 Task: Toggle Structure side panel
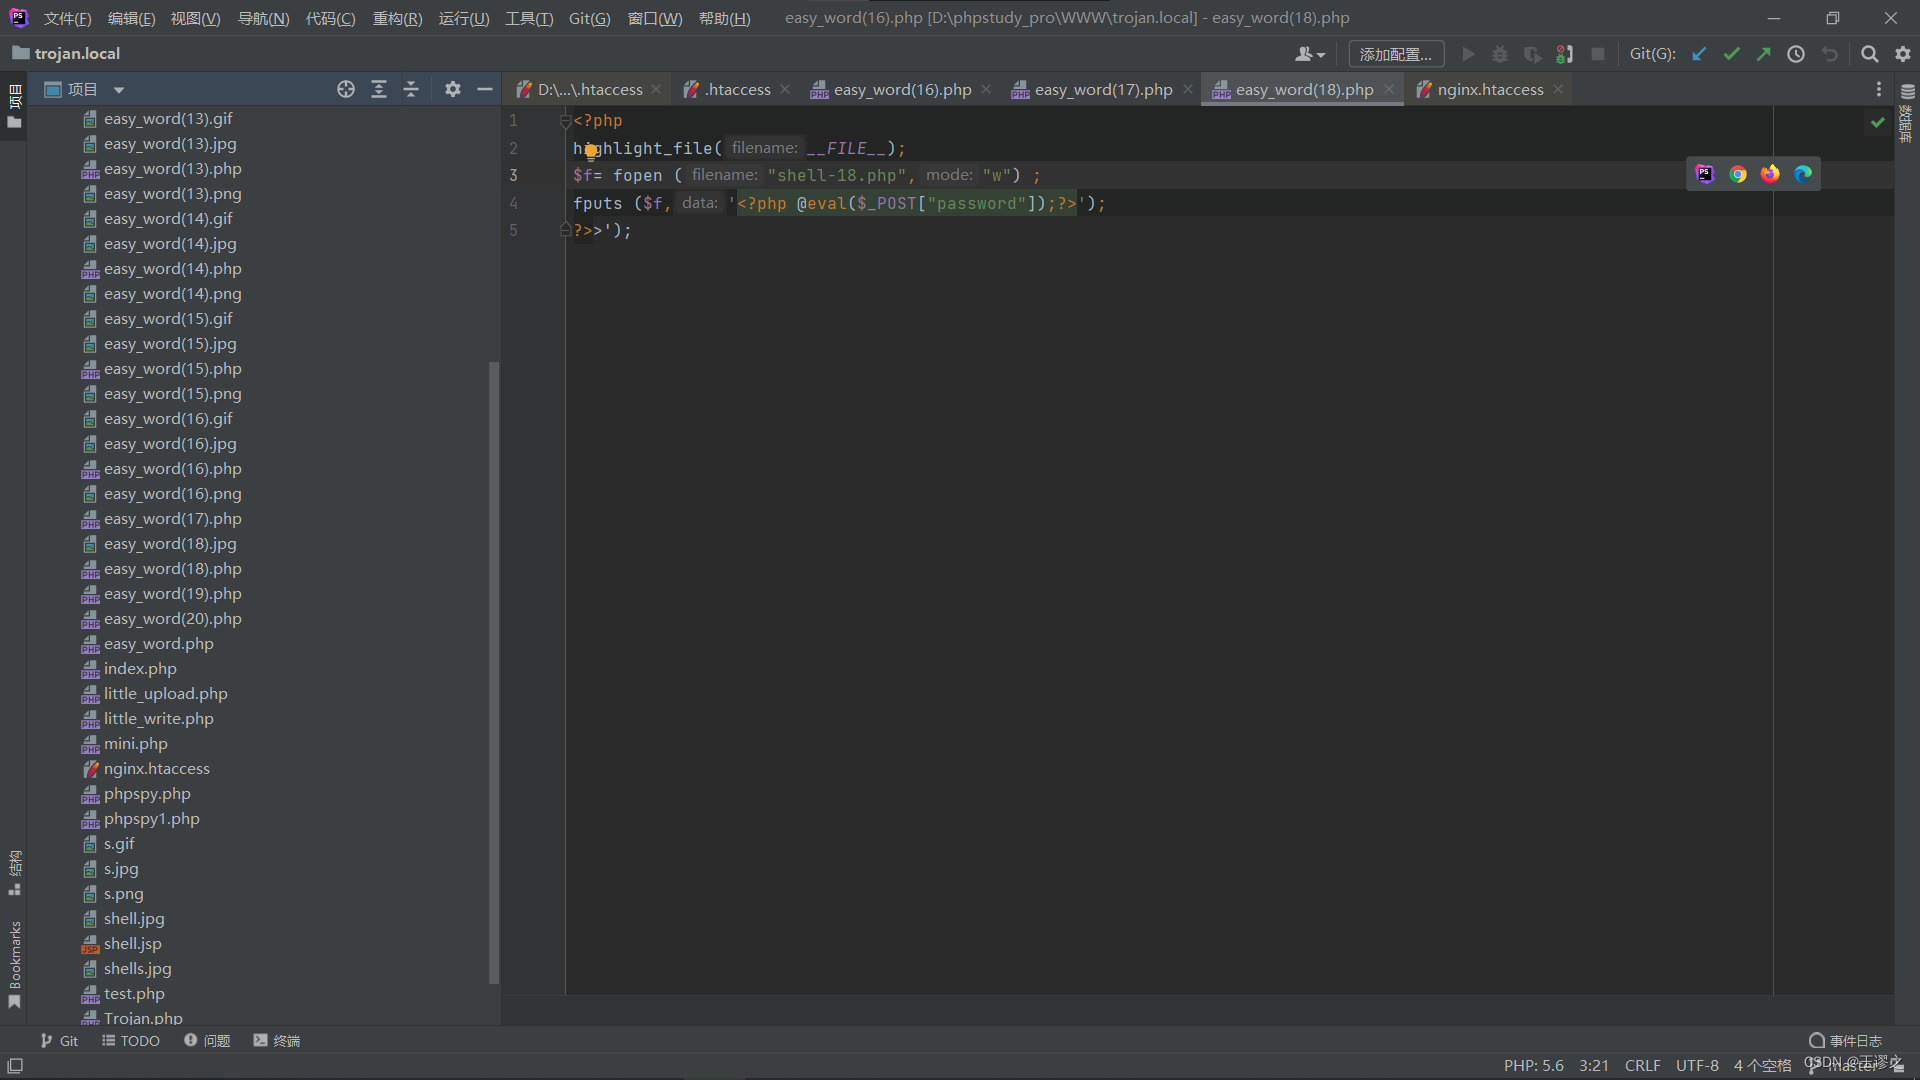(14, 872)
